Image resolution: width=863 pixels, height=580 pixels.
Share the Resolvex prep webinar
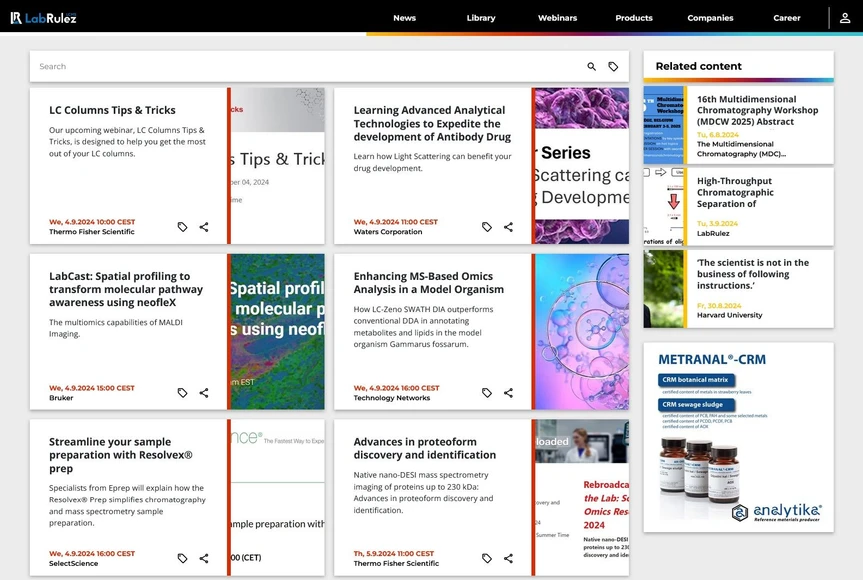(204, 558)
